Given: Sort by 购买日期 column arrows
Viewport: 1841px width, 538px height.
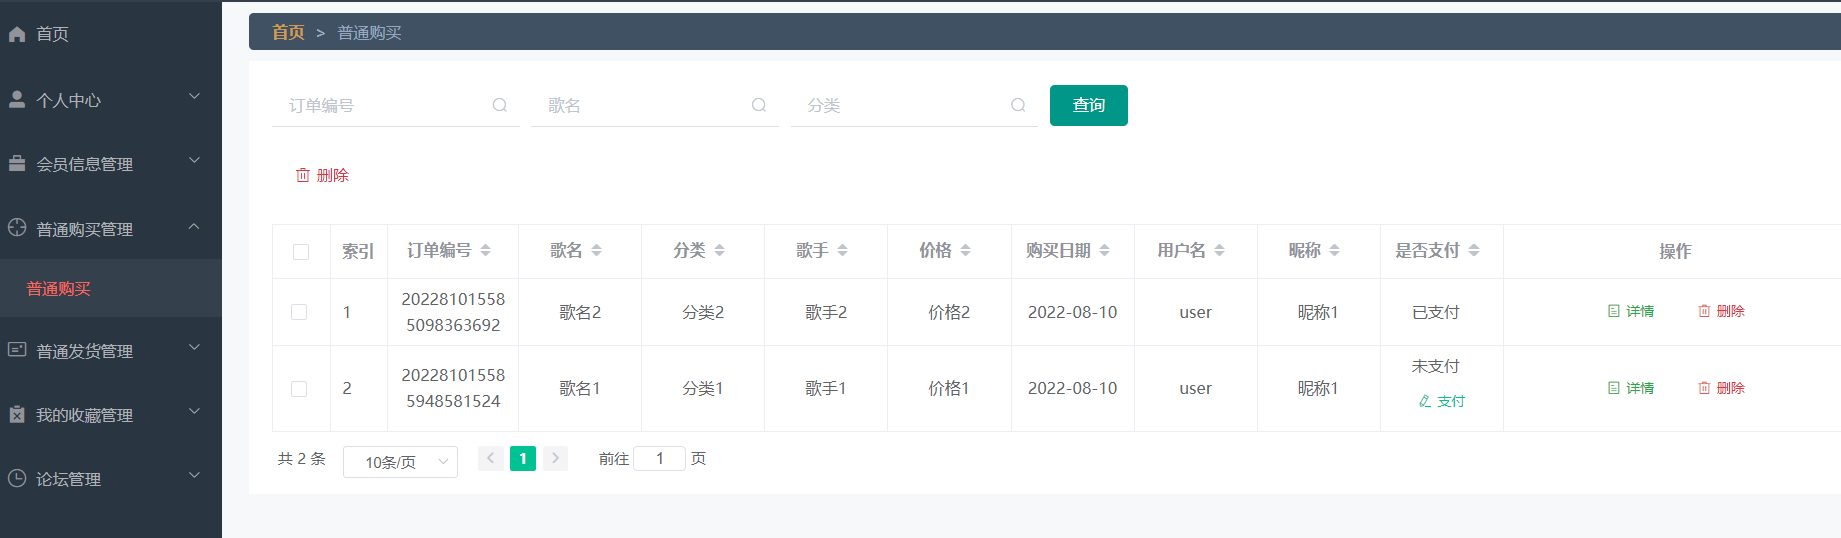Looking at the screenshot, I should pyautogui.click(x=1104, y=250).
